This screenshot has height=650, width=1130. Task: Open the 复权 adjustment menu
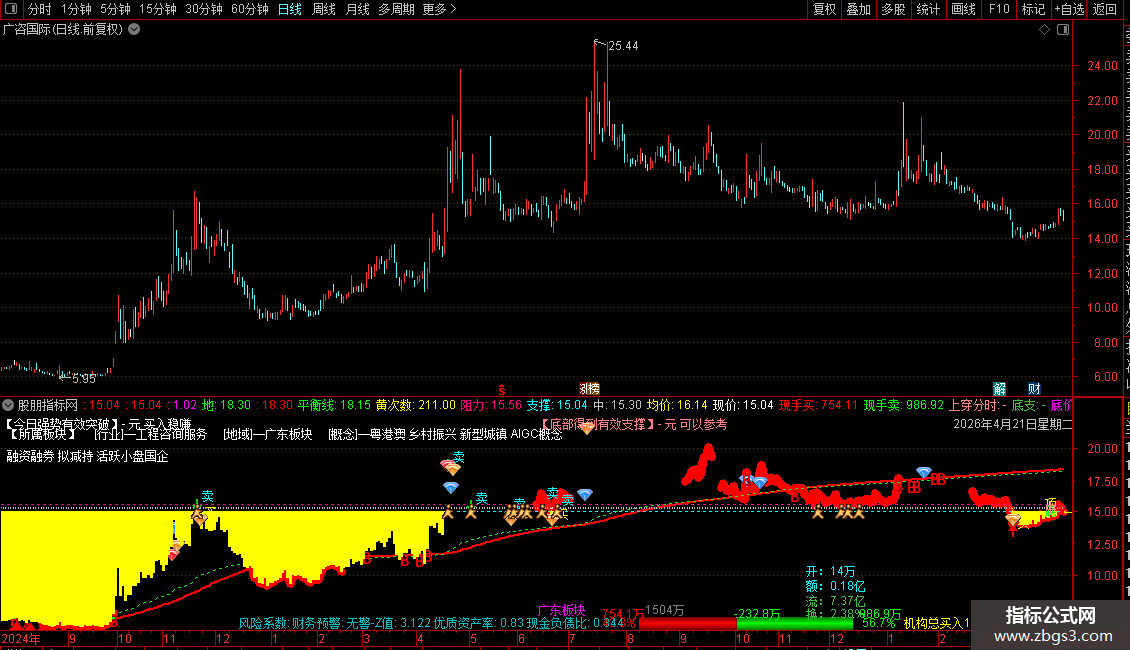(x=824, y=9)
